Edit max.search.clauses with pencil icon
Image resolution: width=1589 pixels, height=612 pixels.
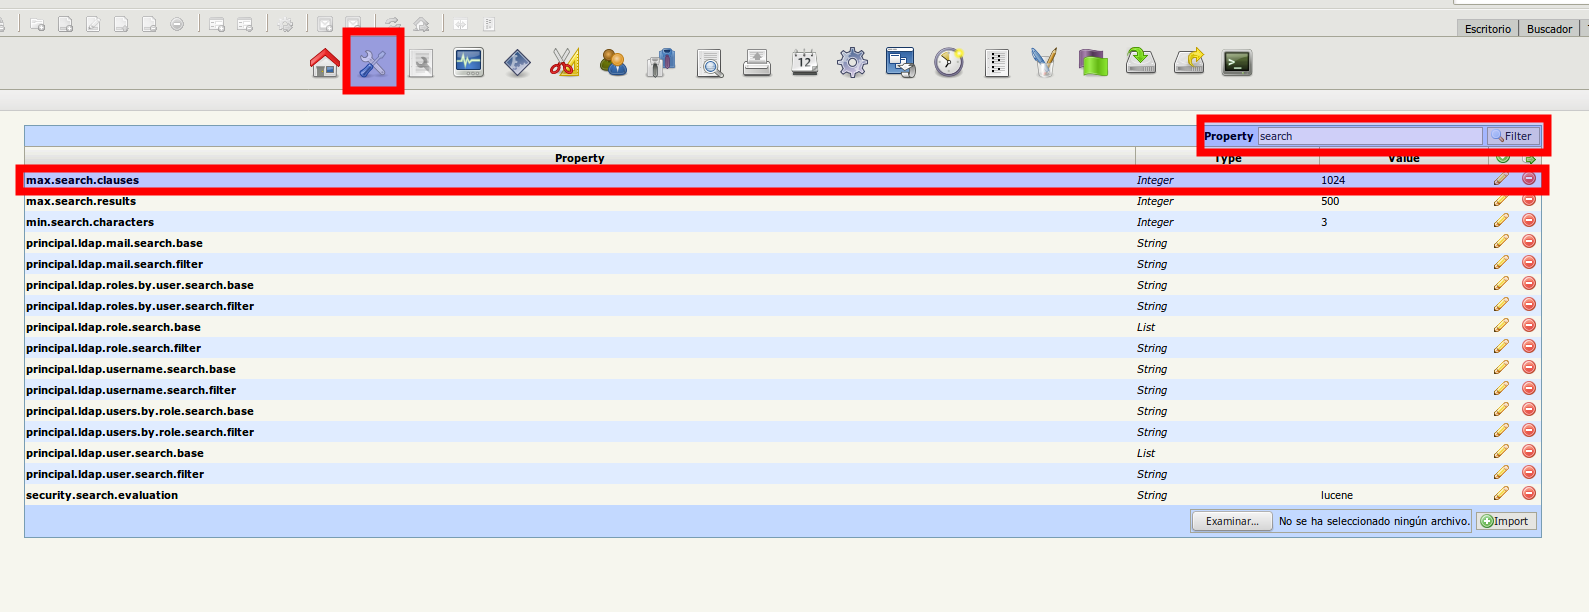pyautogui.click(x=1501, y=179)
